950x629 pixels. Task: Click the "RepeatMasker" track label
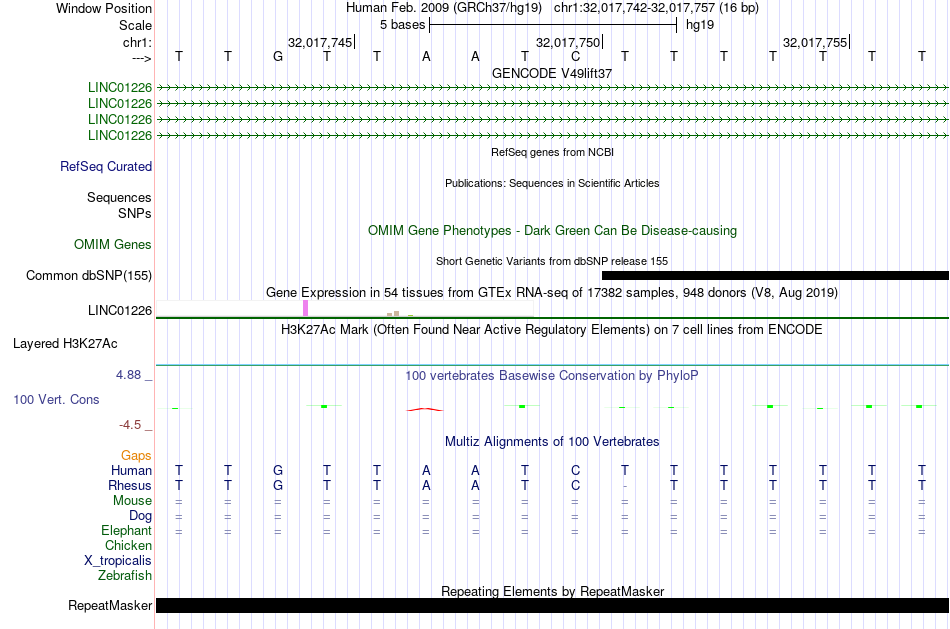point(110,605)
